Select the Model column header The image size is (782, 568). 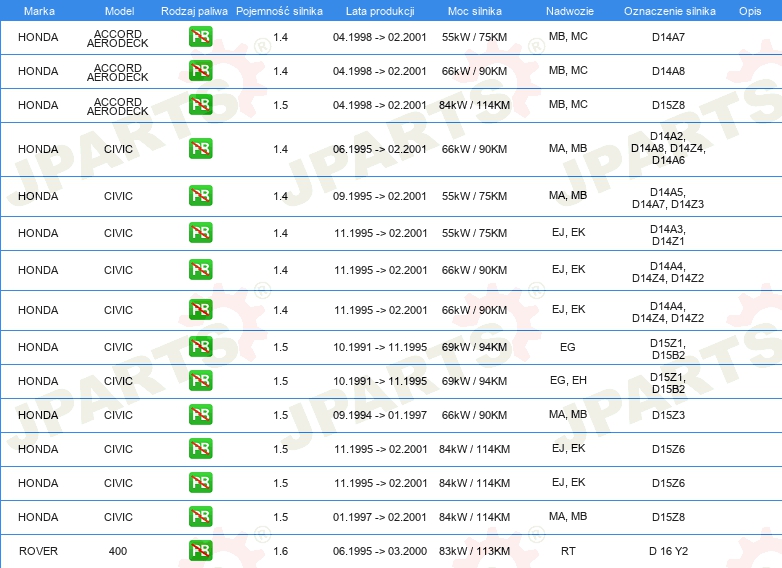[120, 11]
